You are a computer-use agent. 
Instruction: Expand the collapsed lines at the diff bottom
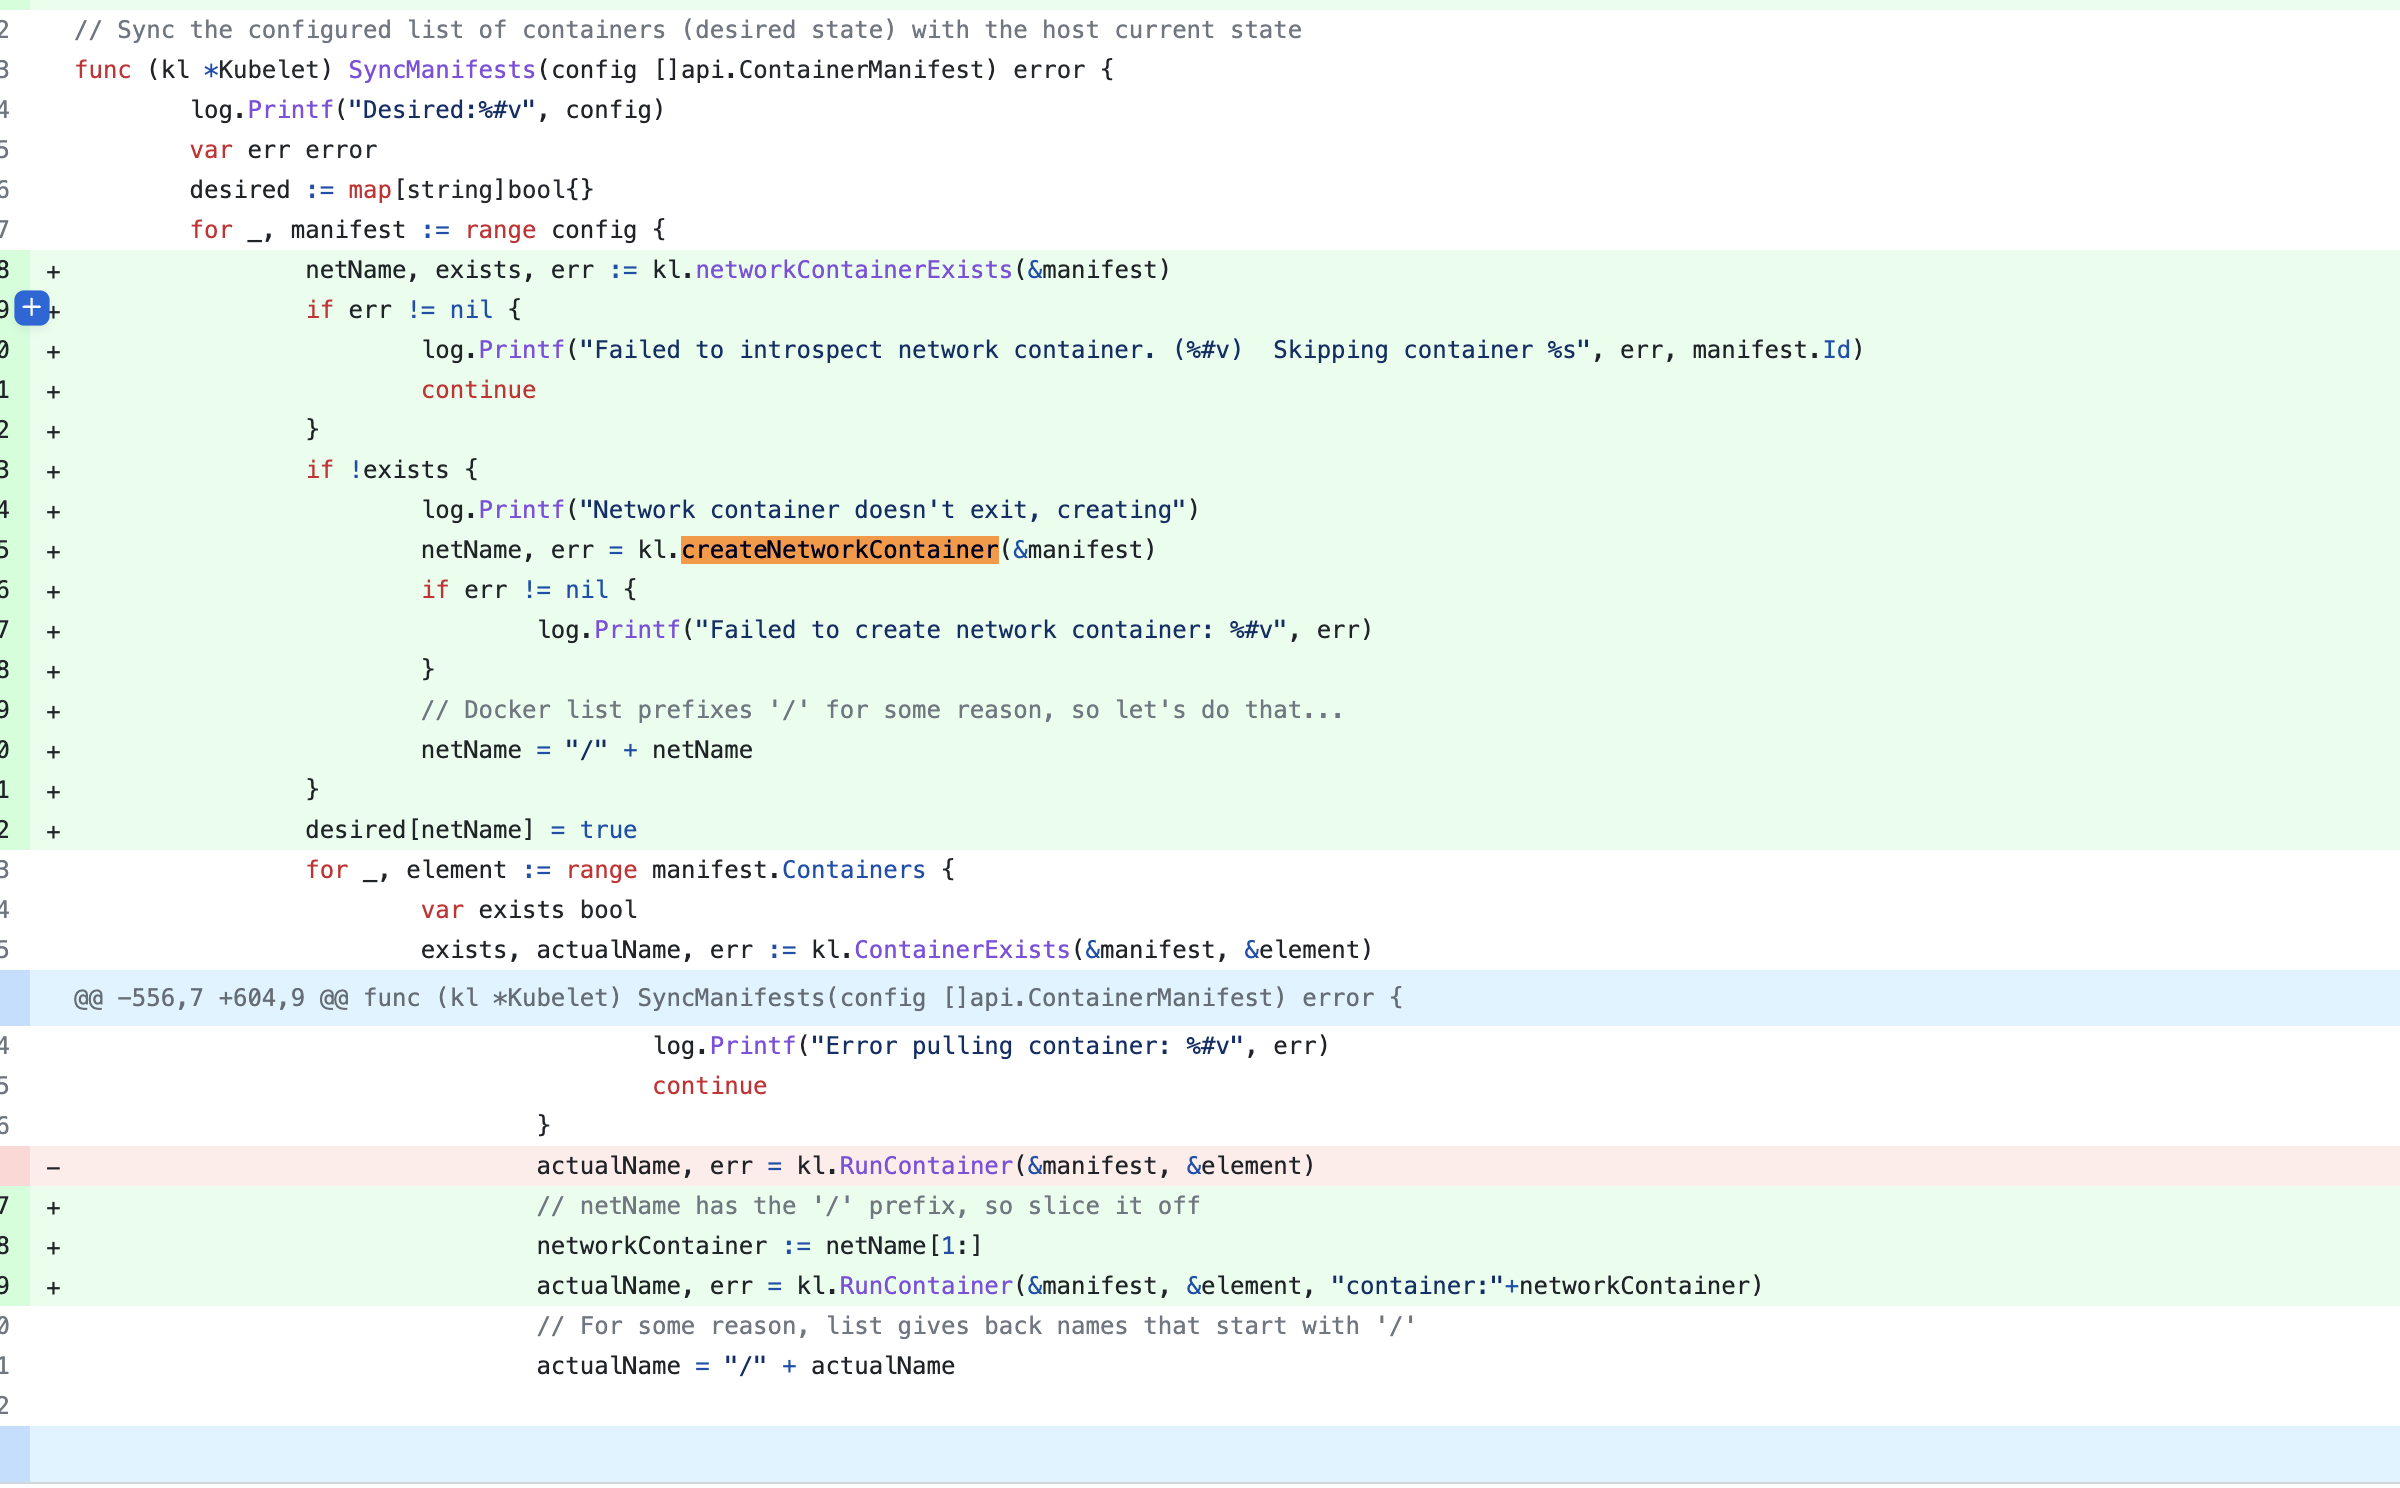click(x=14, y=1453)
